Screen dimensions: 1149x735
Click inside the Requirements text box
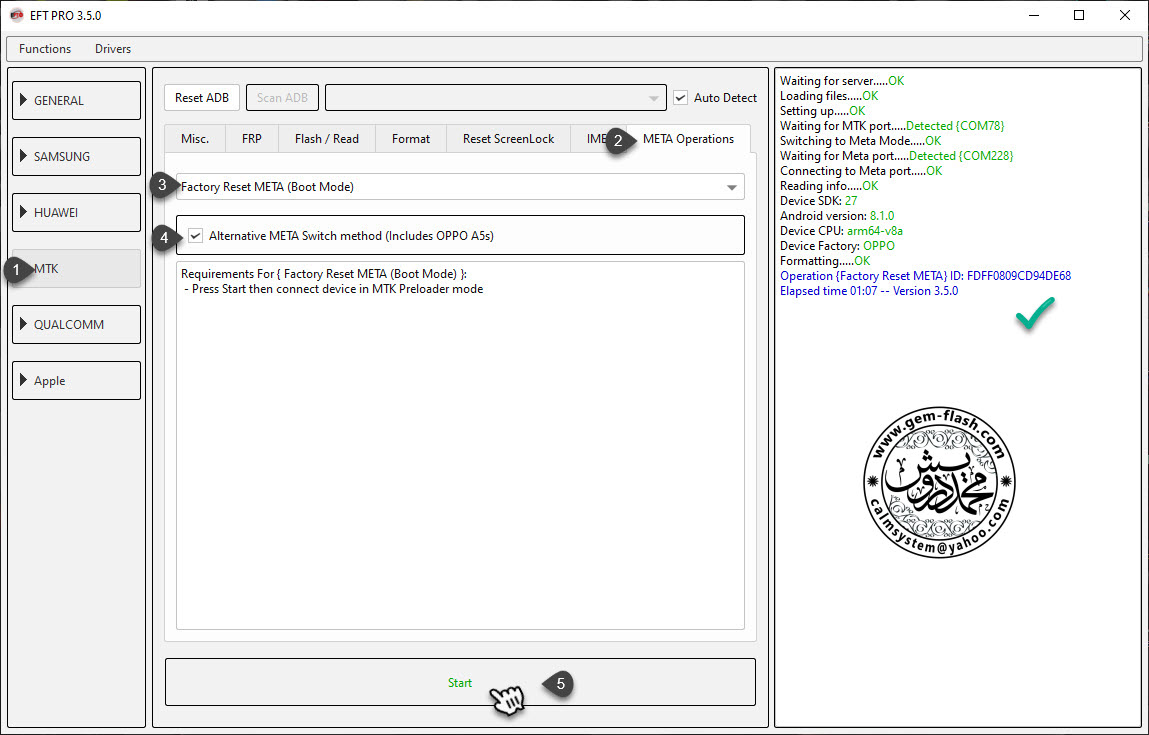pyautogui.click(x=460, y=446)
